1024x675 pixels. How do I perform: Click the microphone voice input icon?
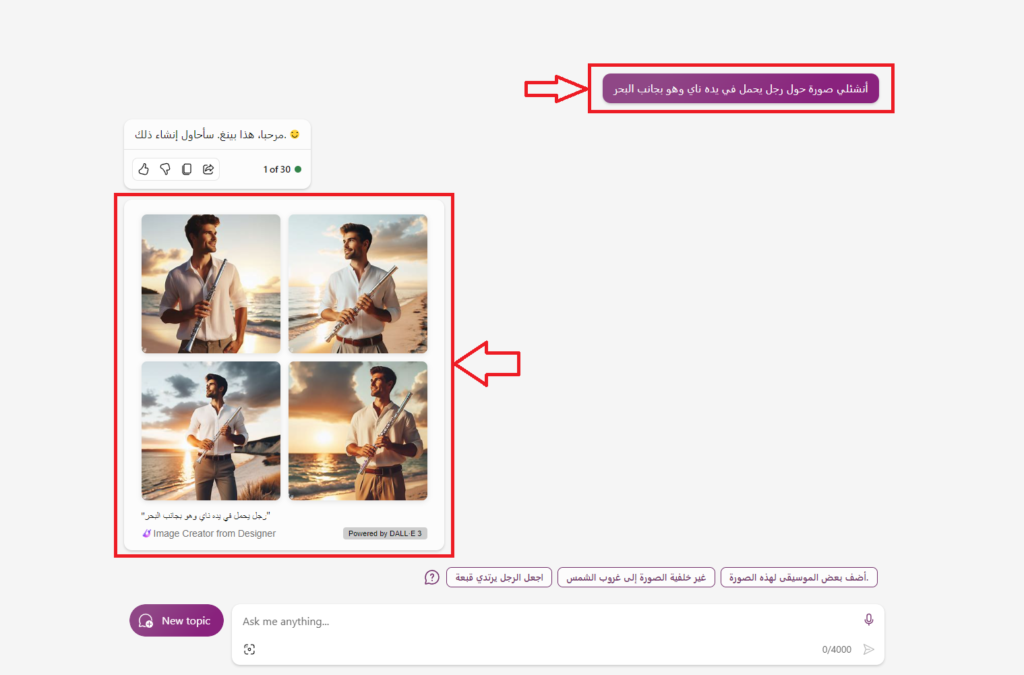868,620
